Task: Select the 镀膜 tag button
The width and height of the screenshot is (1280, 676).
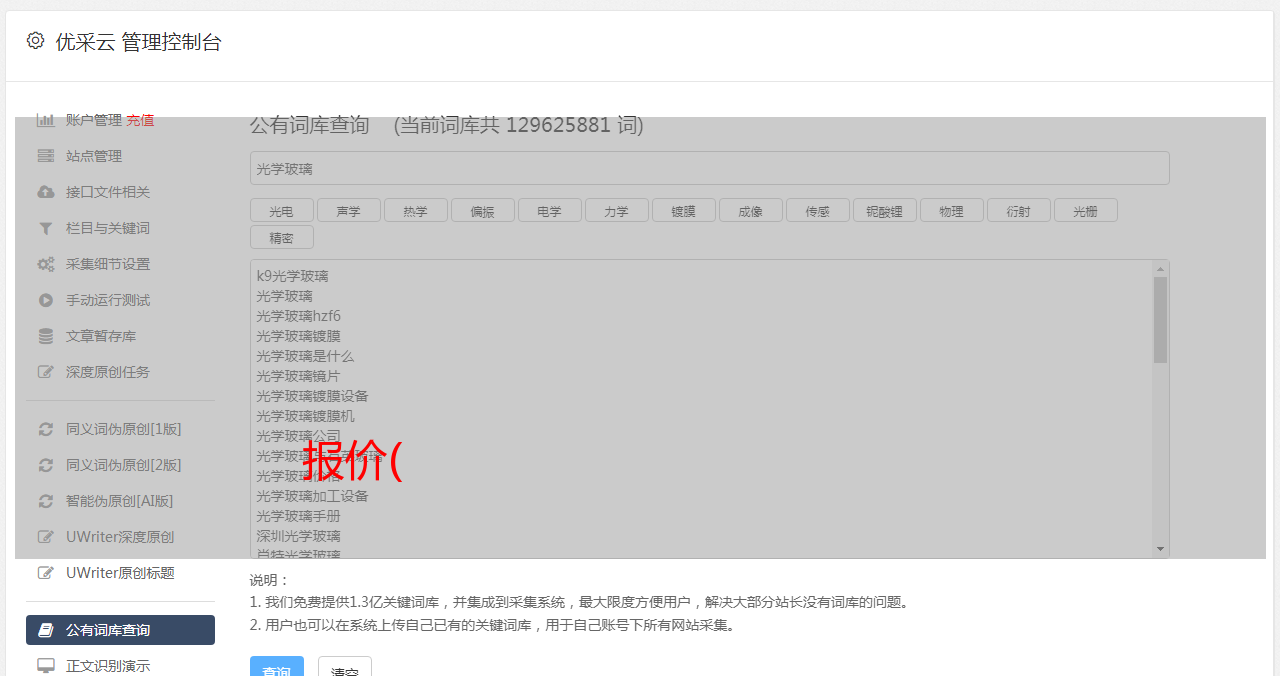Action: pos(683,211)
